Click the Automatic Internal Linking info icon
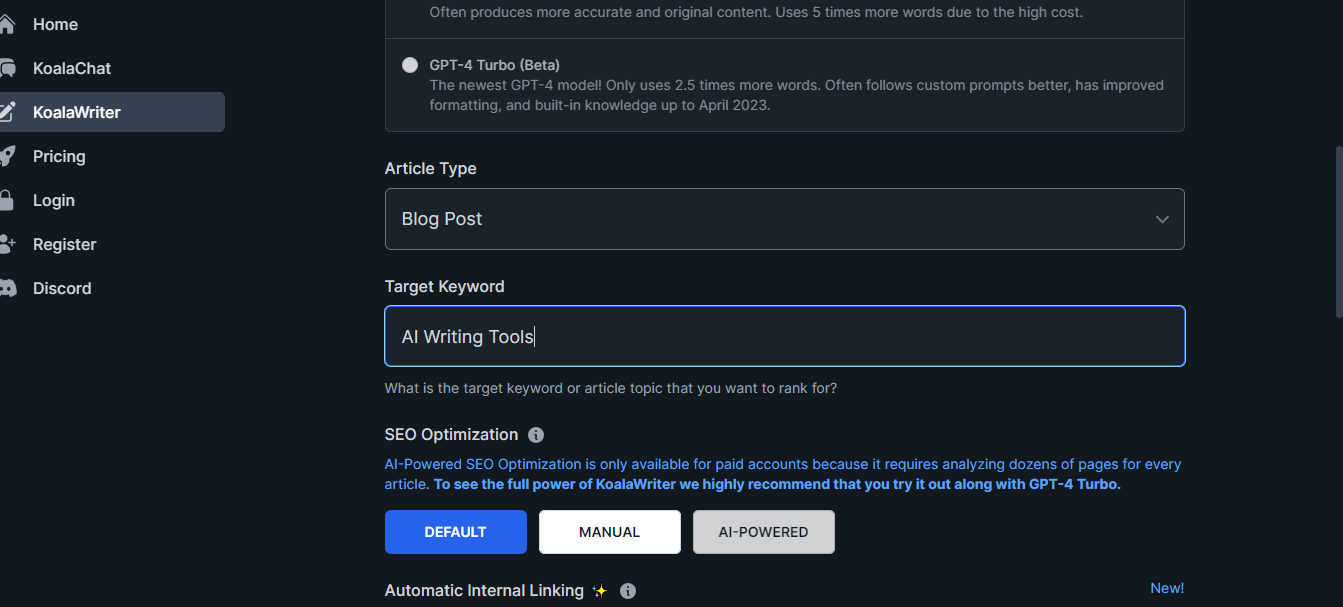Screen dimensions: 1343x607 (628, 591)
